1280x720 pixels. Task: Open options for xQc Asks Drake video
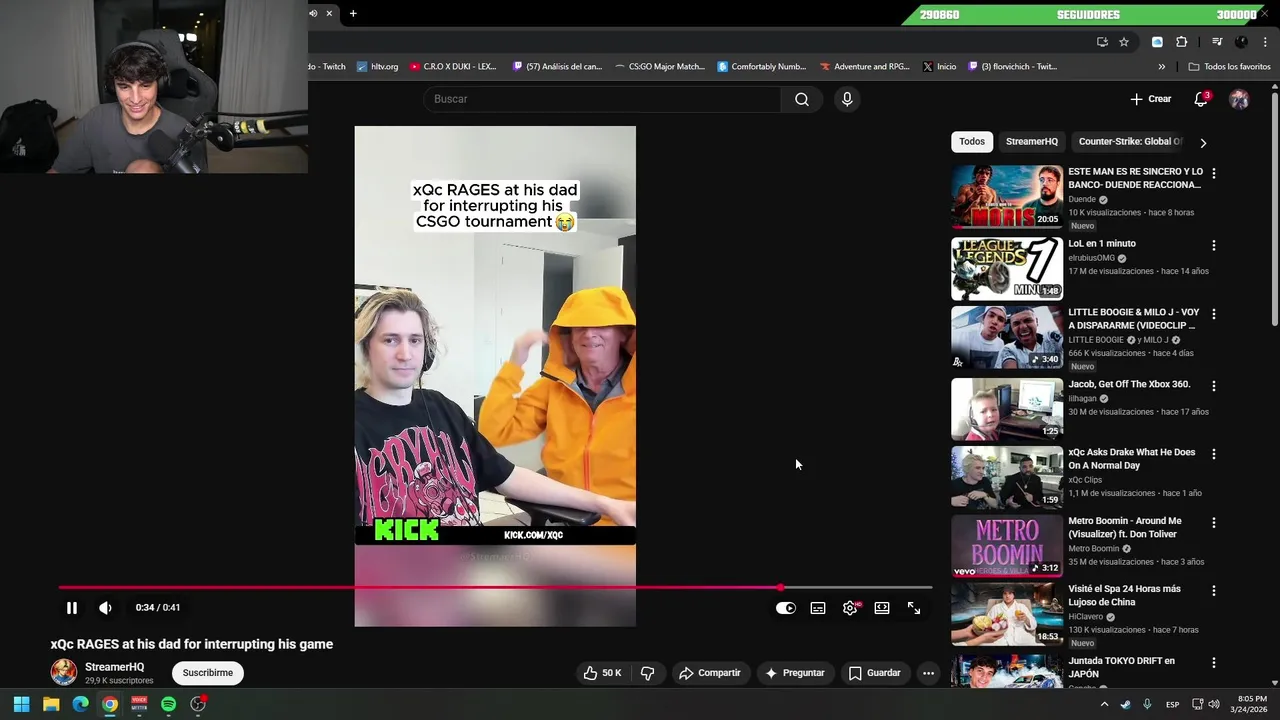(x=1214, y=454)
